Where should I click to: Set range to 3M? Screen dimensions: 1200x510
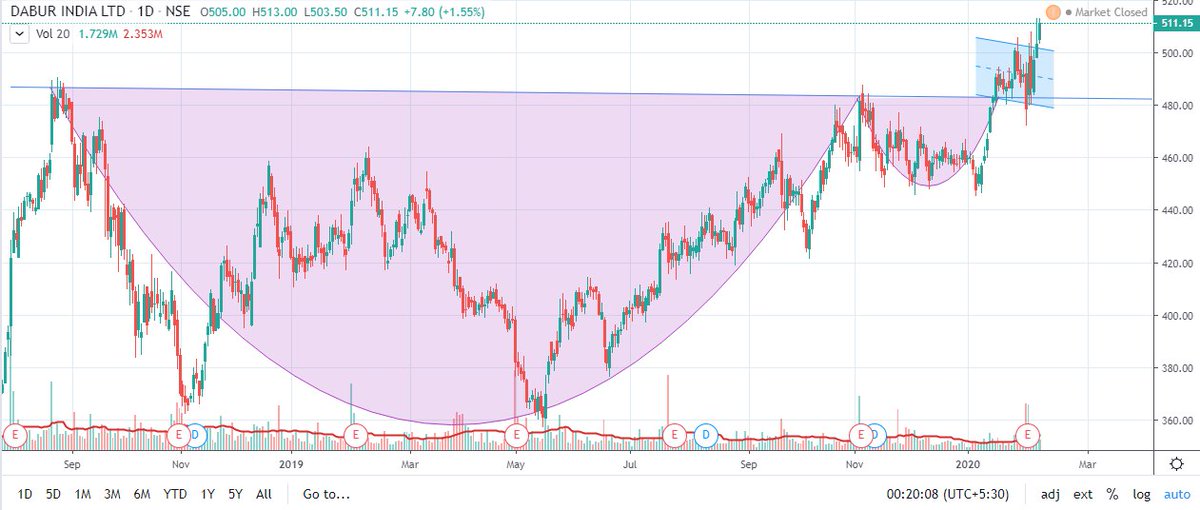click(113, 494)
